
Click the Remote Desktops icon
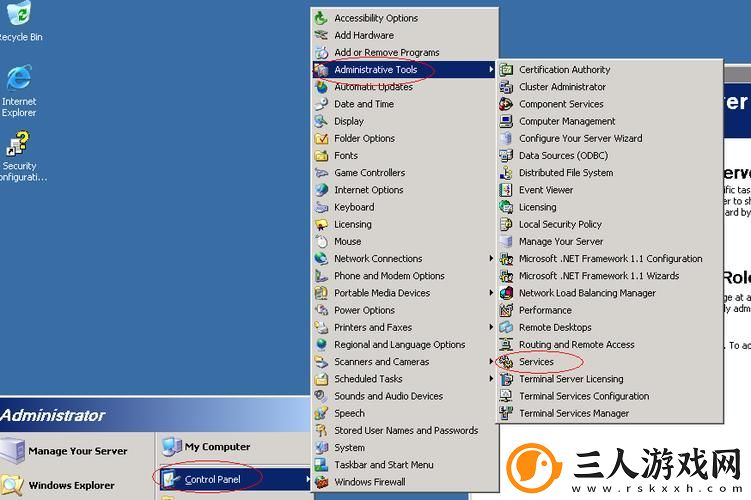point(506,328)
